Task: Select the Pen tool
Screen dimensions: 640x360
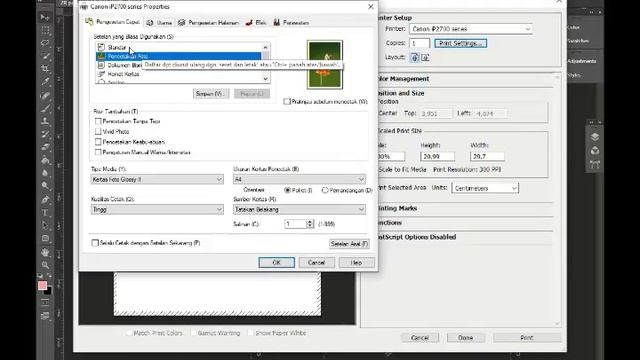Action: click(x=45, y=199)
